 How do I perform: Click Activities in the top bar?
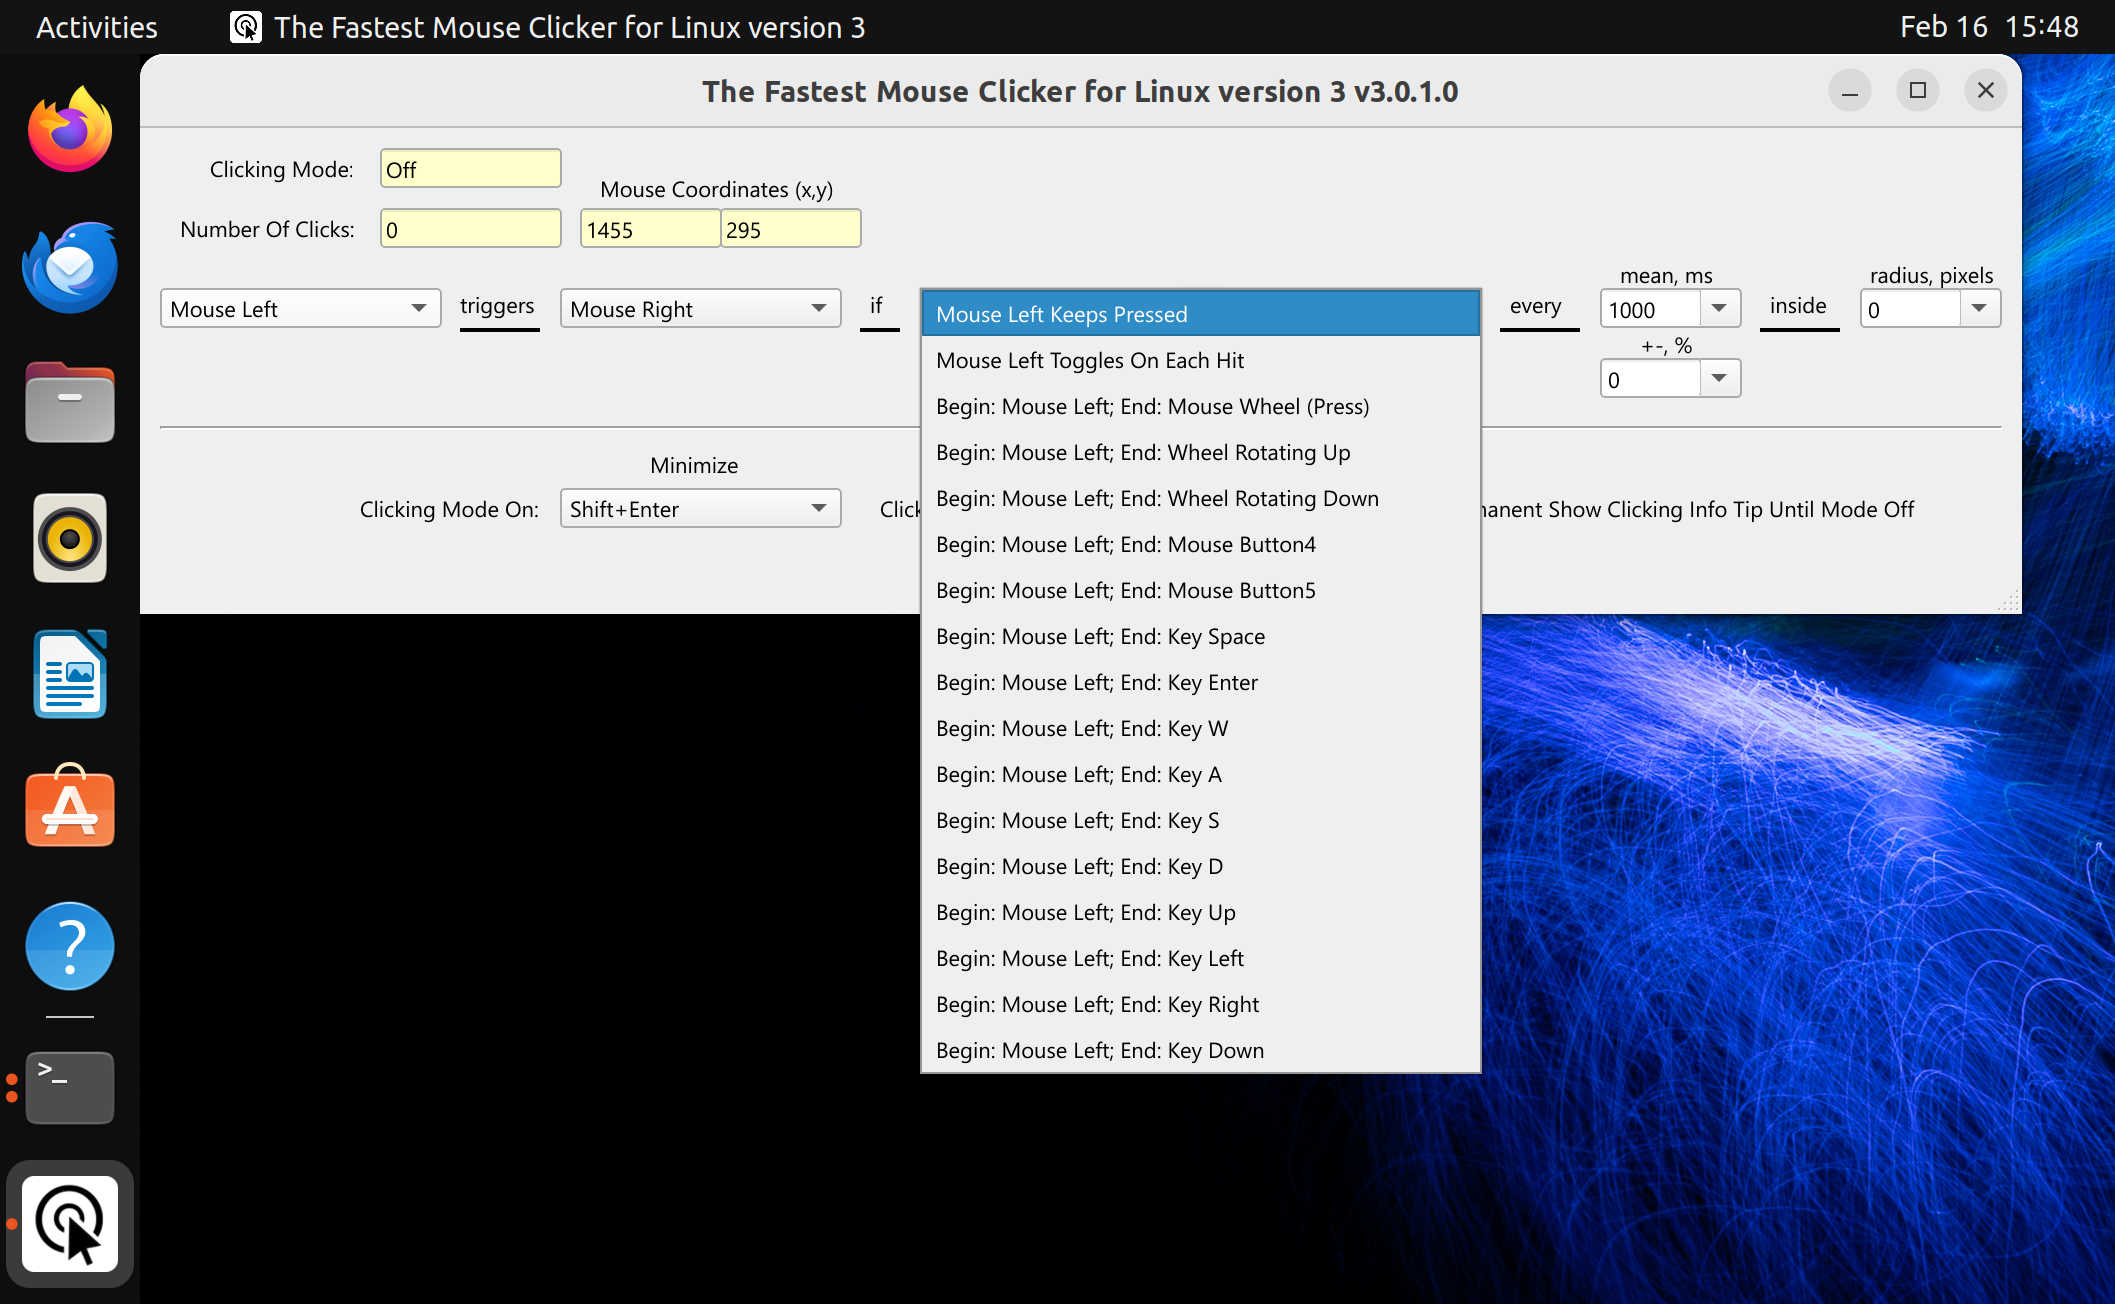[96, 27]
